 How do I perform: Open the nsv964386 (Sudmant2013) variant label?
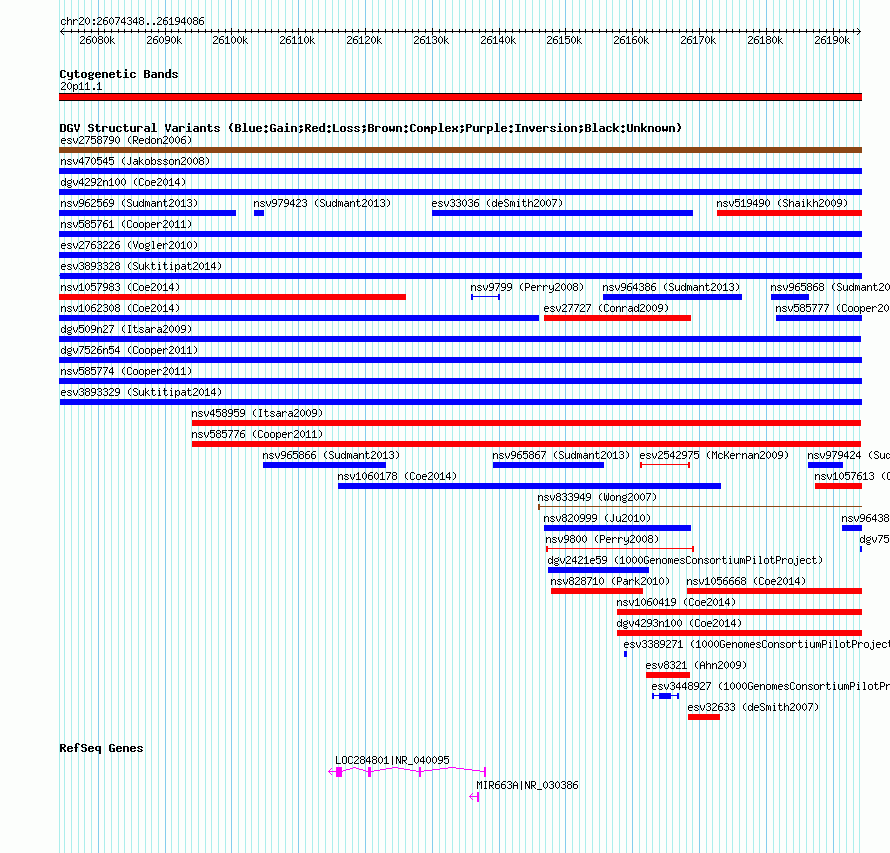click(671, 287)
